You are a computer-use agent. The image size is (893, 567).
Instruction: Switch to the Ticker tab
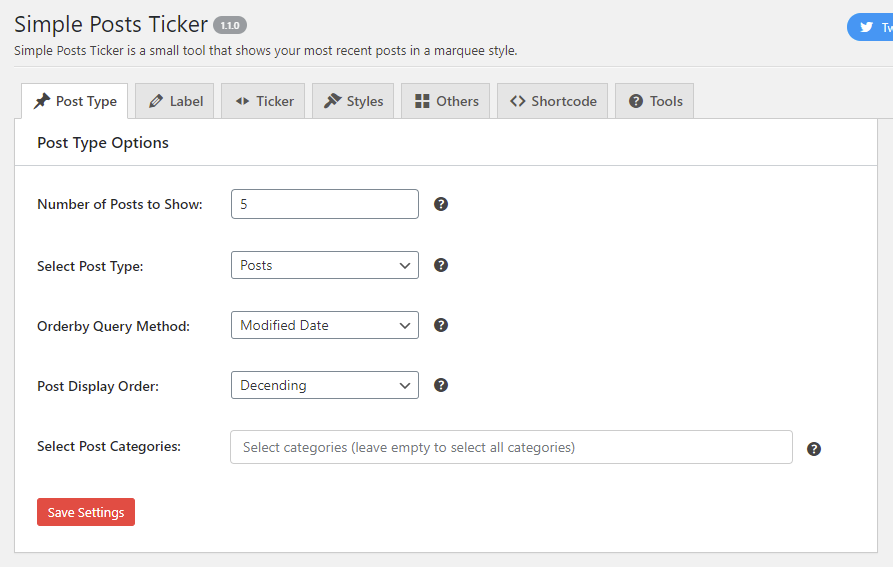(263, 101)
